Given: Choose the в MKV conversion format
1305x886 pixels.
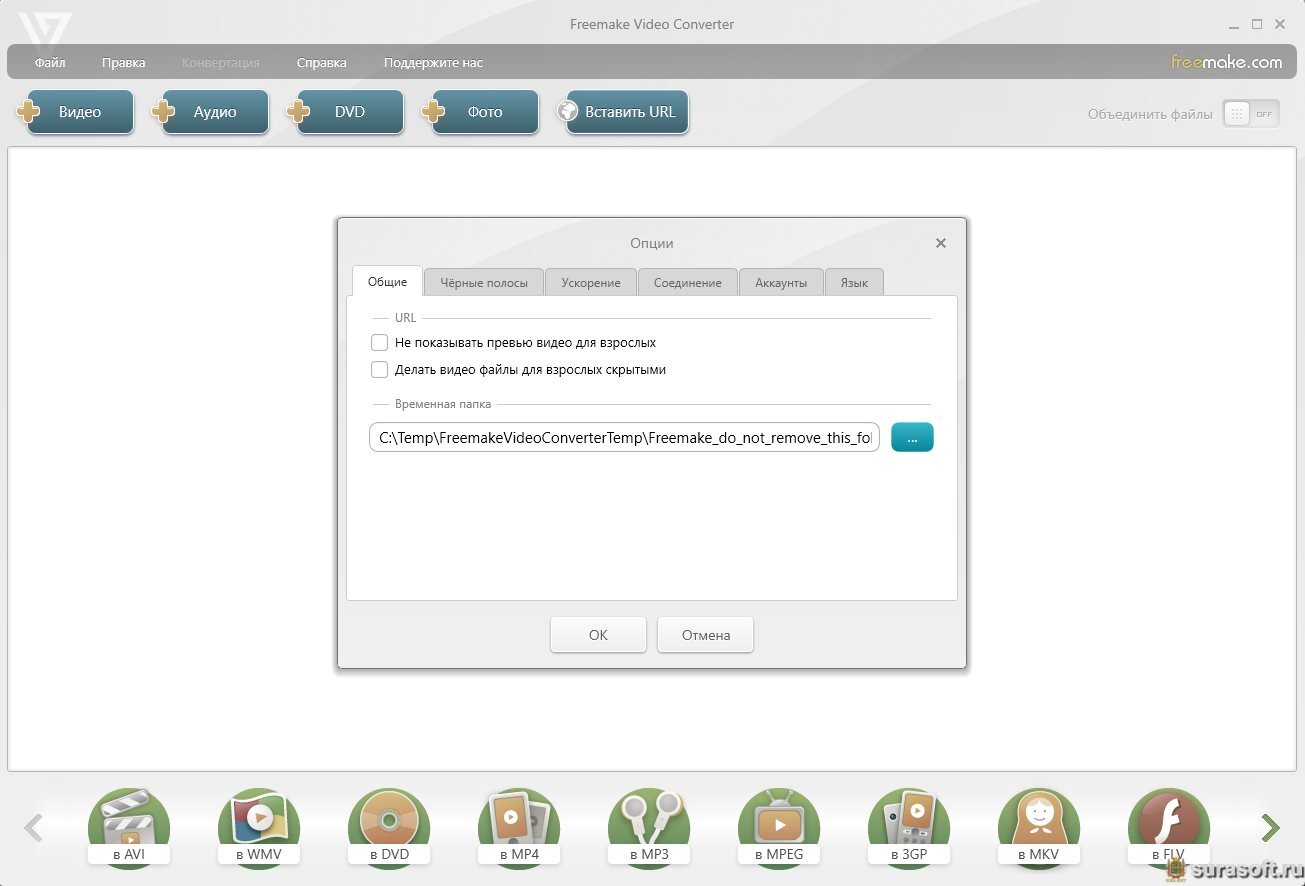Looking at the screenshot, I should coord(1039,828).
